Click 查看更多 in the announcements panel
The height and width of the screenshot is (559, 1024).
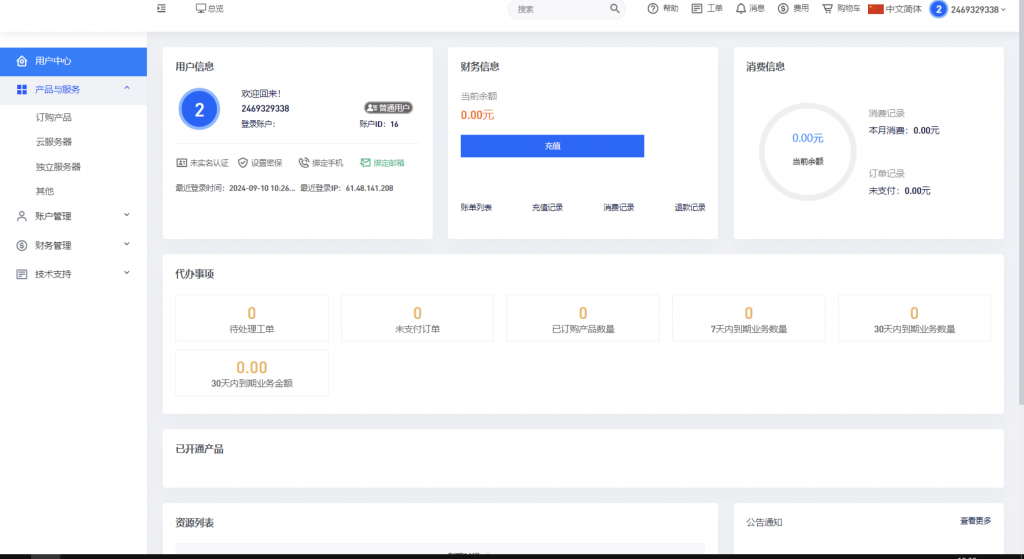point(975,521)
